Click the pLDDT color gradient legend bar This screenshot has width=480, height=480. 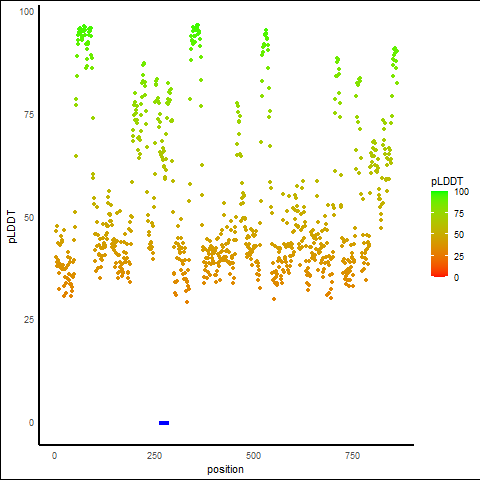click(439, 234)
